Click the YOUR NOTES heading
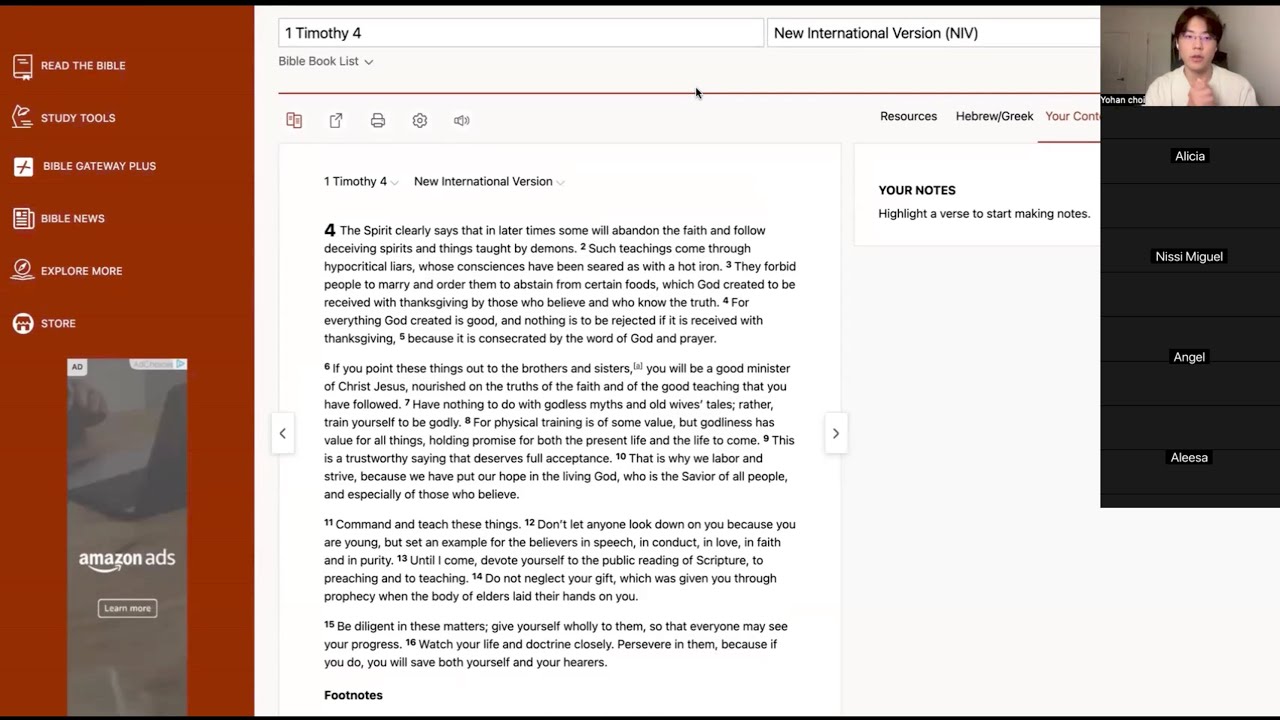The image size is (1280, 720). coord(917,190)
